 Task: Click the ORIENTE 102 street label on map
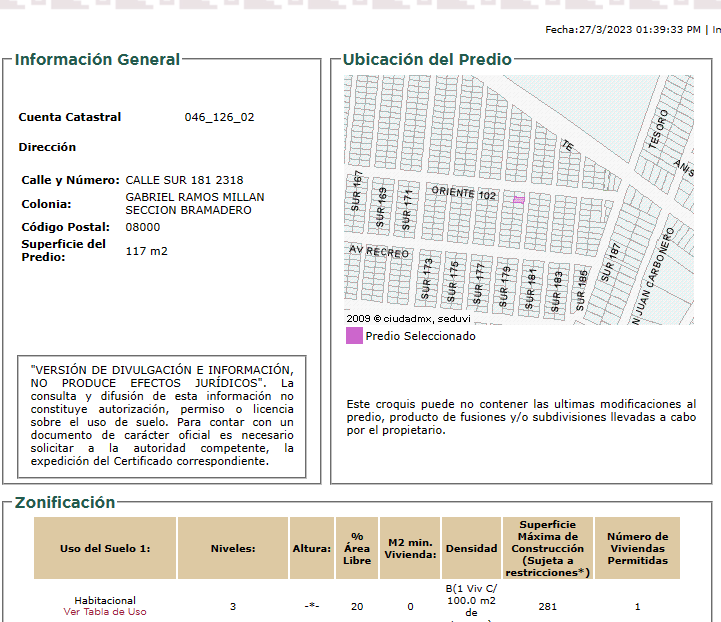[464, 192]
